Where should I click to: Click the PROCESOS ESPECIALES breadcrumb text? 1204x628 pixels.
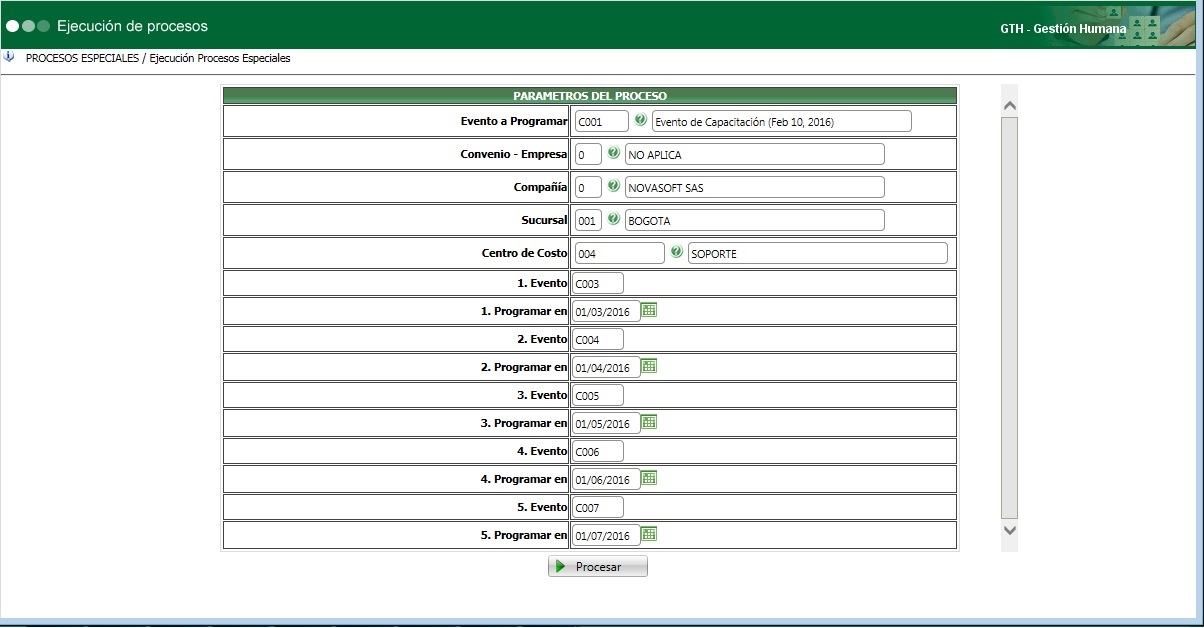82,58
